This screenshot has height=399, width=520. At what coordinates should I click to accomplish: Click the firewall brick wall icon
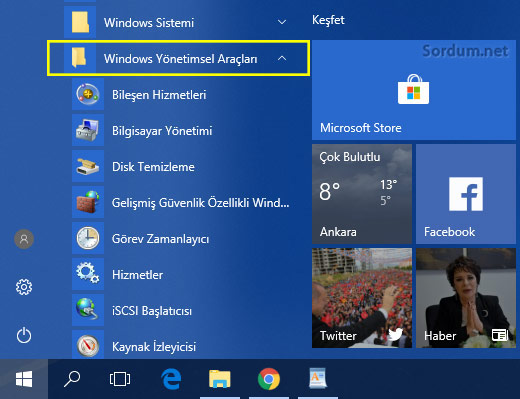88,202
